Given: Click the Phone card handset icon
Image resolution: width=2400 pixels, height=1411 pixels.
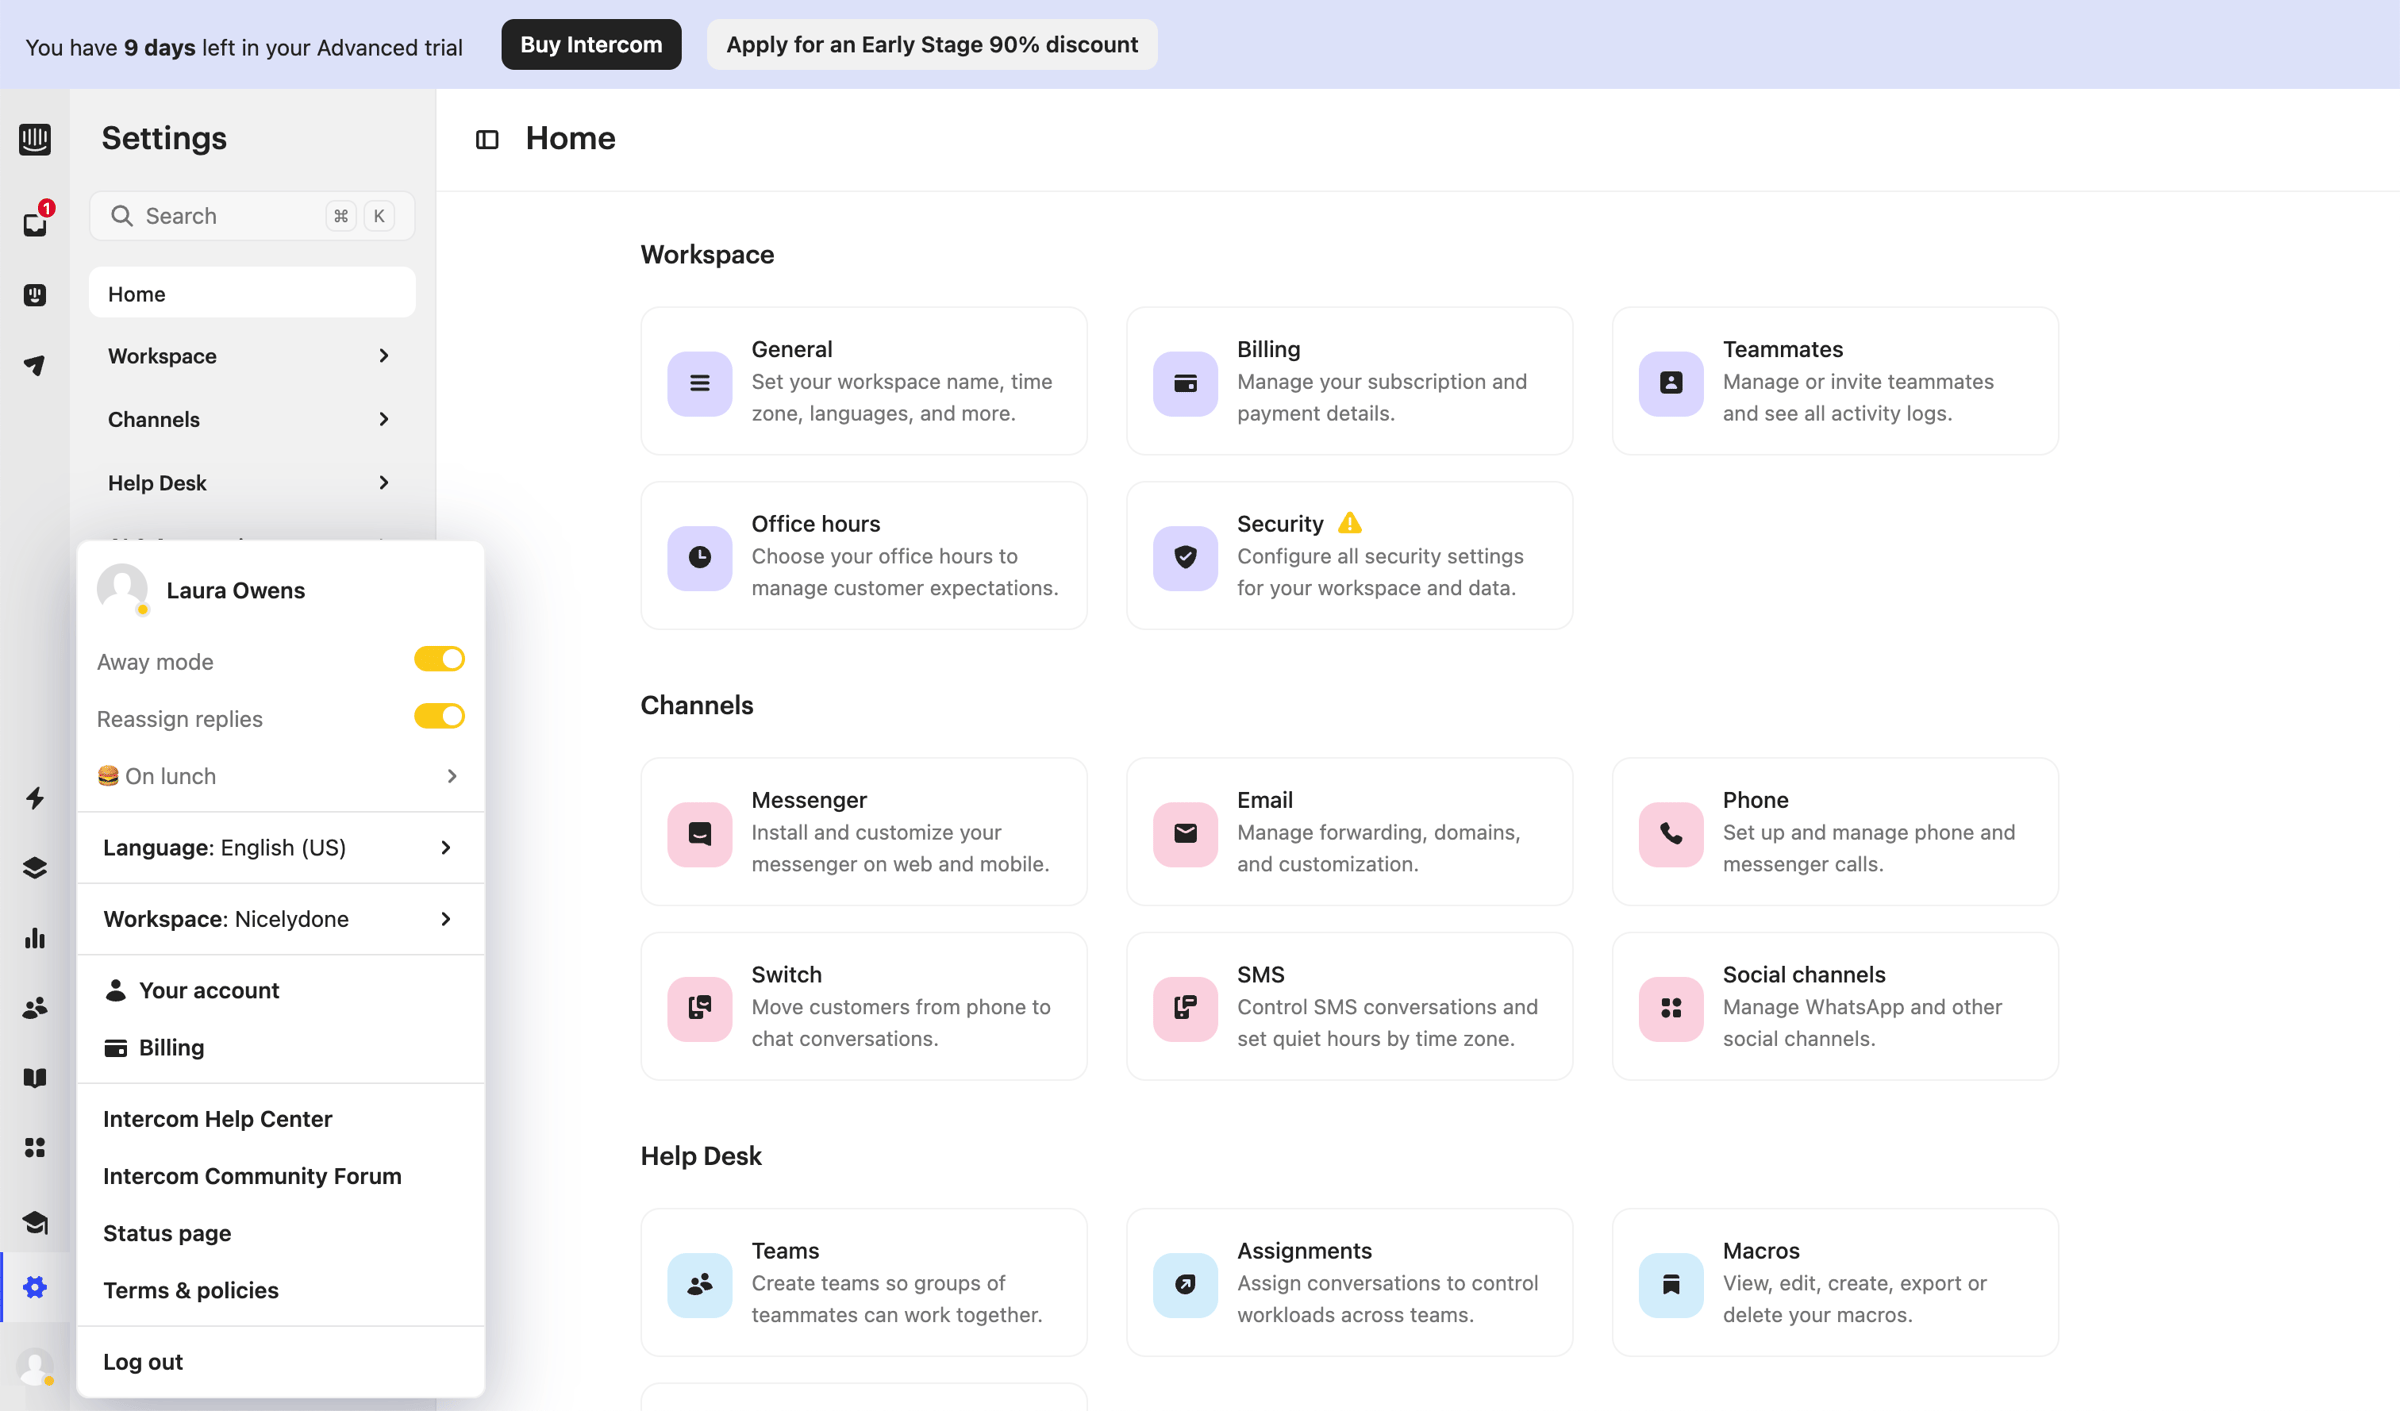Looking at the screenshot, I should pyautogui.click(x=1671, y=833).
